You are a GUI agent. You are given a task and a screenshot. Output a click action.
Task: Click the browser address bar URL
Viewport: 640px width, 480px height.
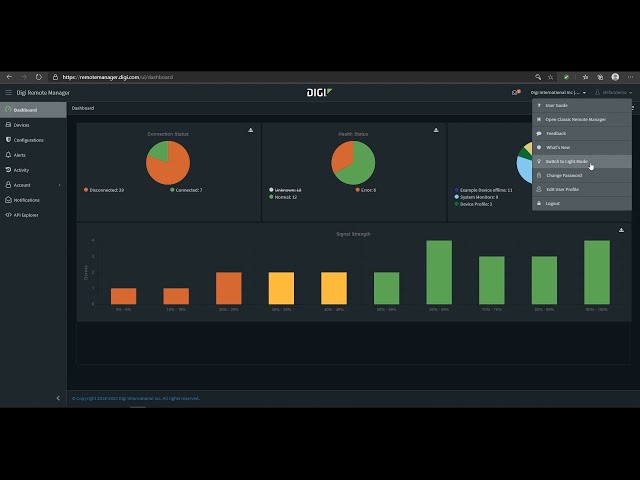pyautogui.click(x=118, y=77)
